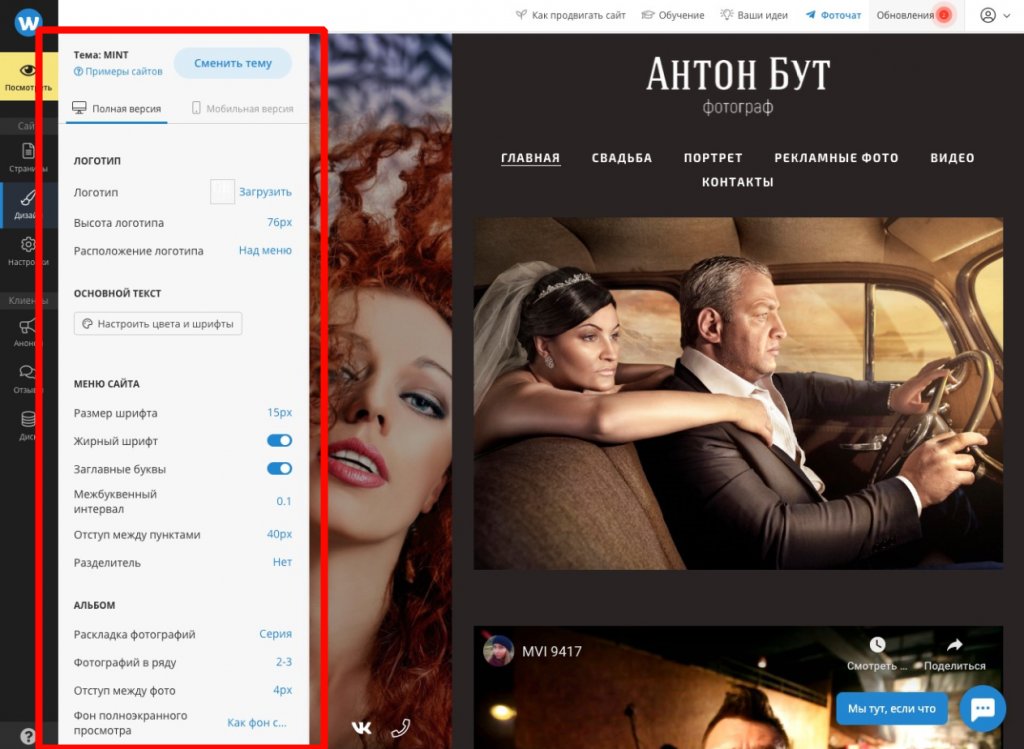Click the Сменить тему button
Image resolution: width=1024 pixels, height=749 pixels.
click(232, 63)
